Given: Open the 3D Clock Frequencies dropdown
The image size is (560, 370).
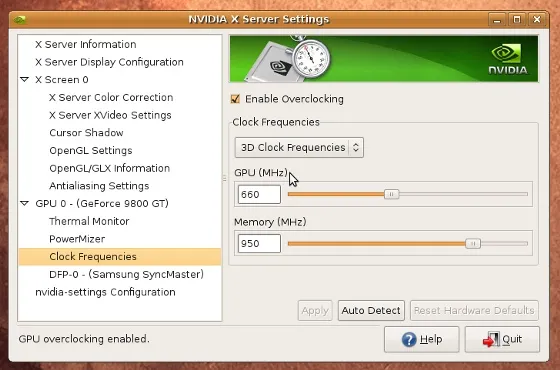Looking at the screenshot, I should point(299,148).
